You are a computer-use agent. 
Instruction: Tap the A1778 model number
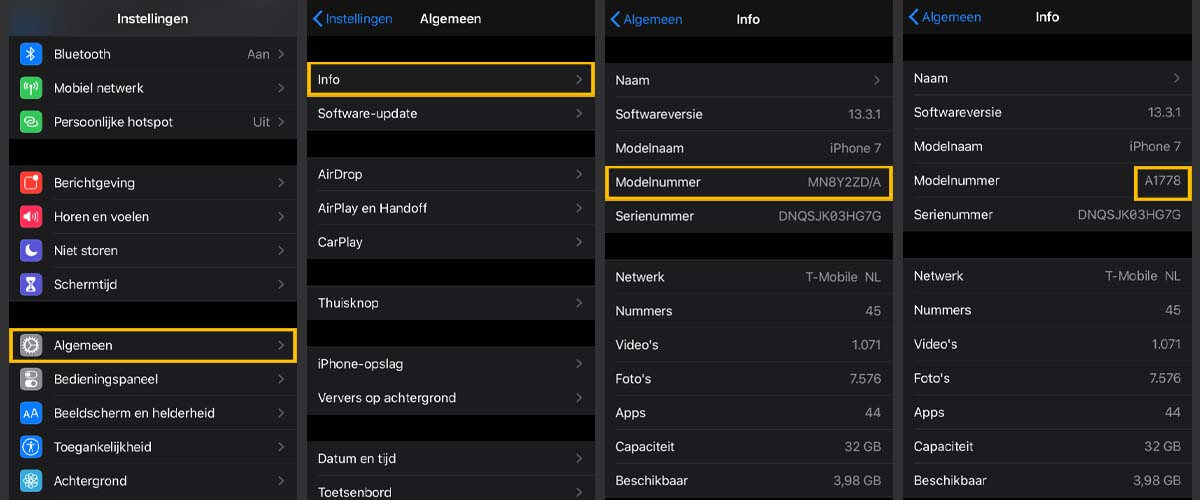[1162, 181]
